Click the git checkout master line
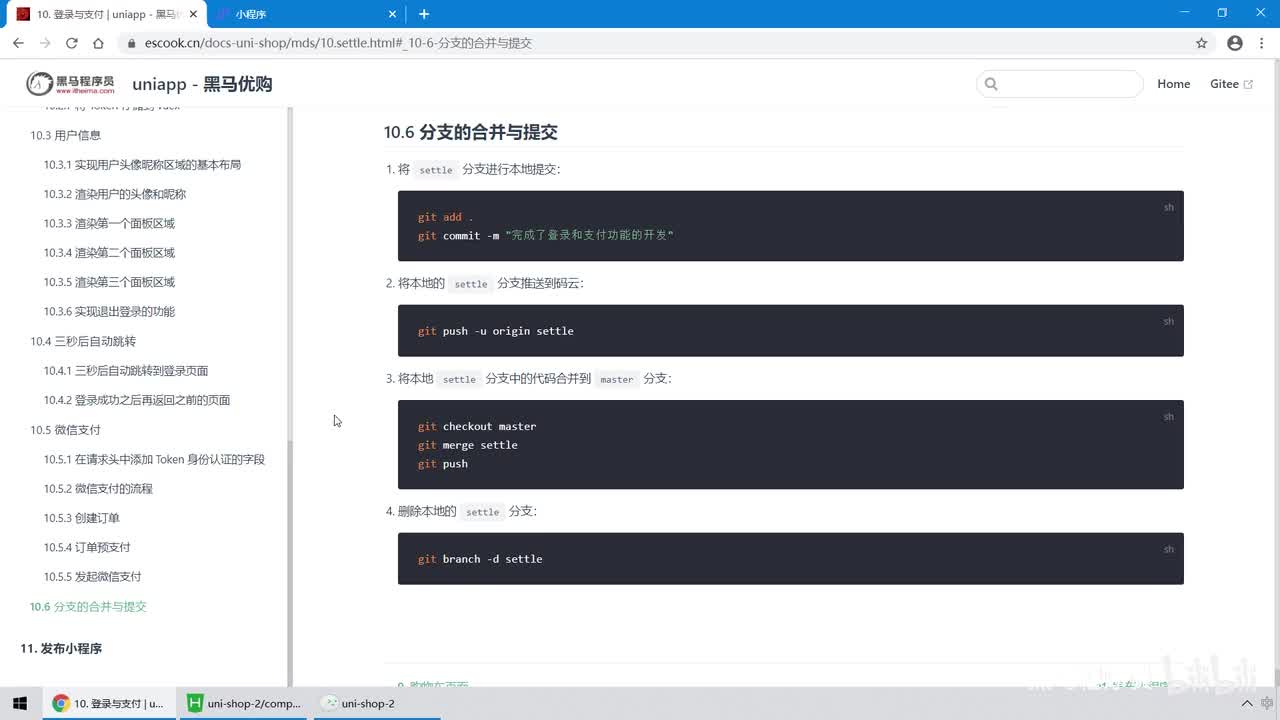Viewport: 1280px width, 720px height. [x=477, y=426]
